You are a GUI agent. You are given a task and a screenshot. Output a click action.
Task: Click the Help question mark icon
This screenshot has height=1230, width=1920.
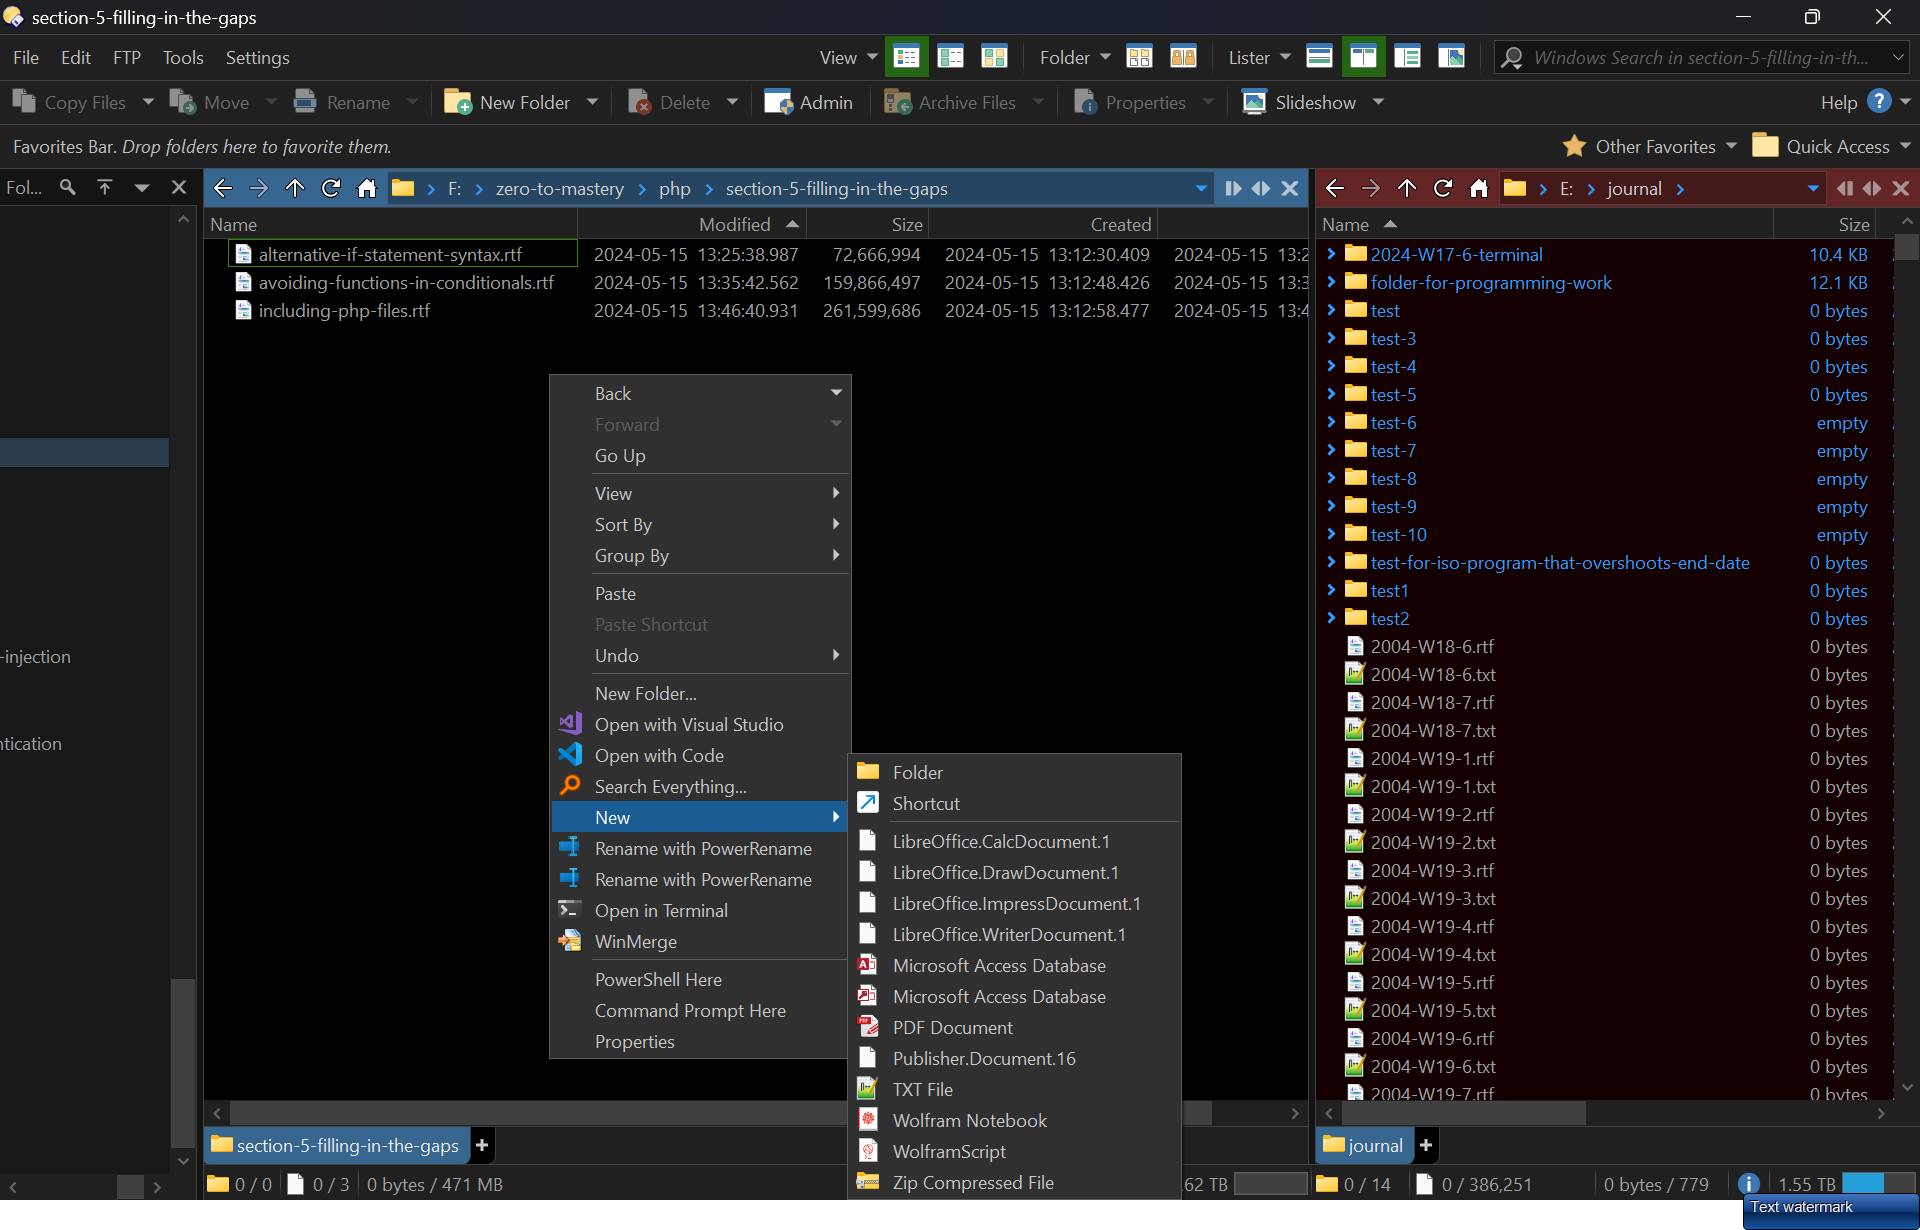click(x=1879, y=102)
